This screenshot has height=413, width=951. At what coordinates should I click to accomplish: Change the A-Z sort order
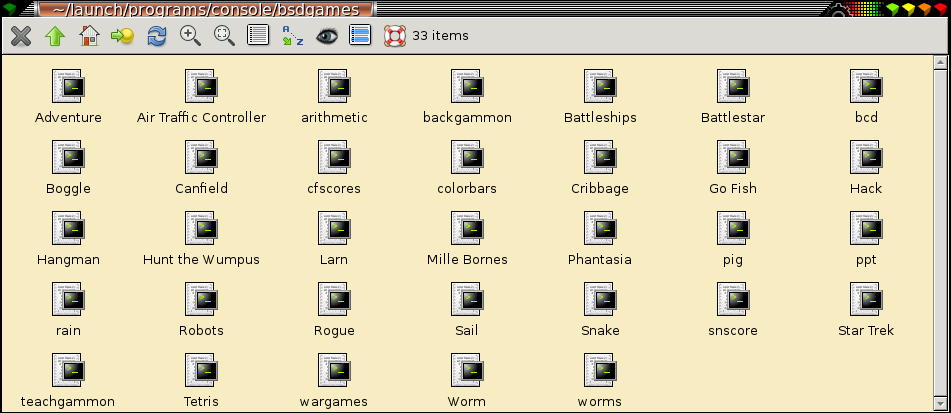292,36
